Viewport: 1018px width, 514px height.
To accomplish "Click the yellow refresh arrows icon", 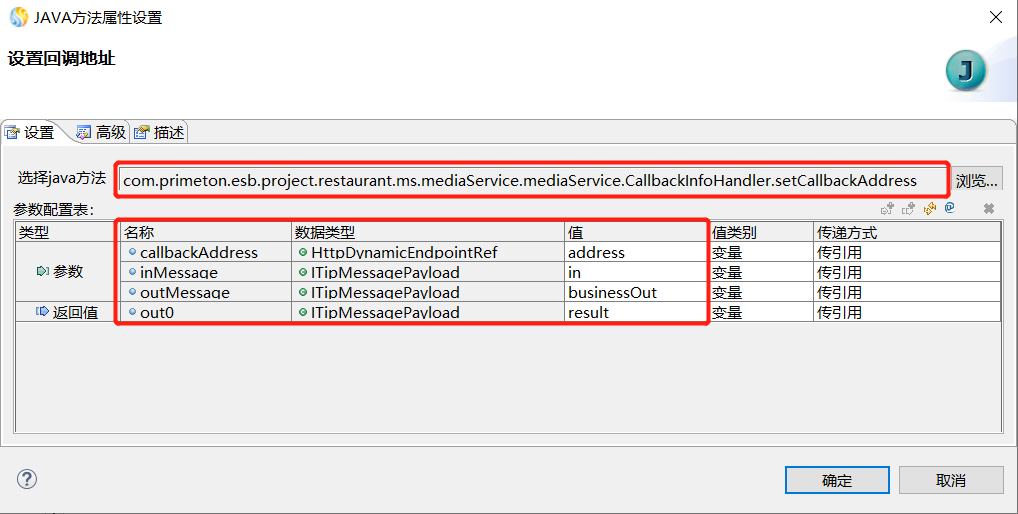I will [929, 208].
